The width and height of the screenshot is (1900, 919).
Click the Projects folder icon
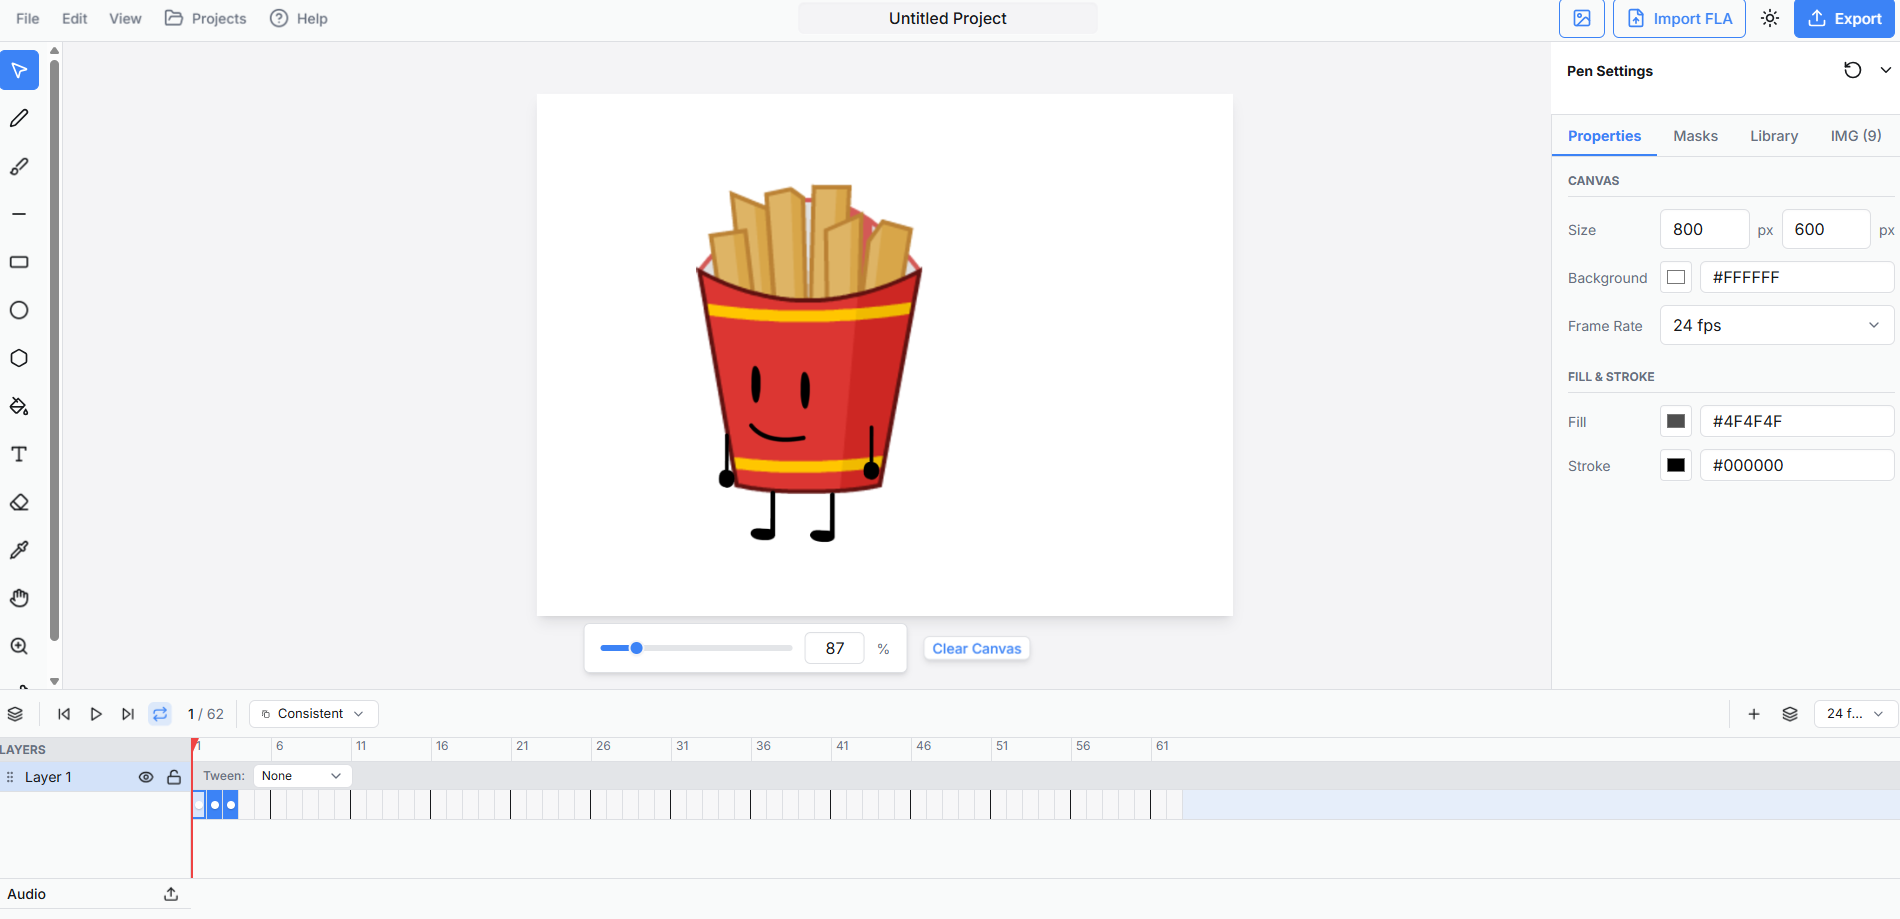174,18
